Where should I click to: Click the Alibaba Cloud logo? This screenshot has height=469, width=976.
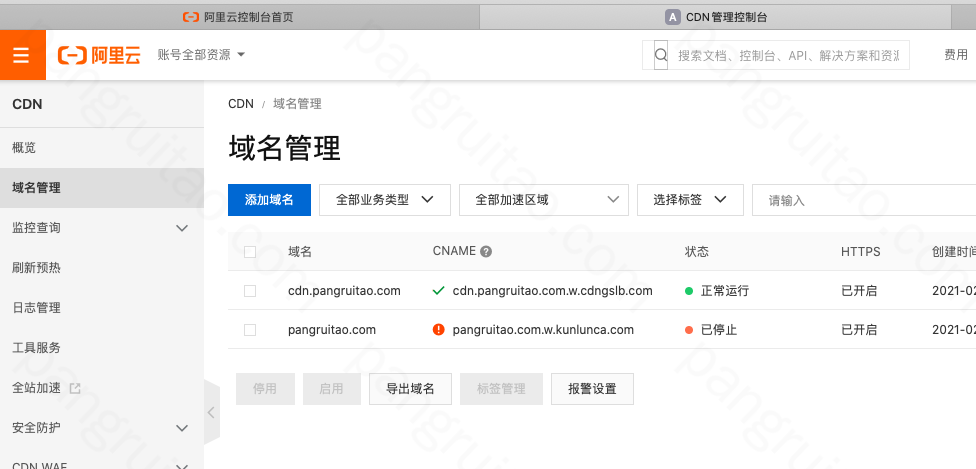[x=99, y=55]
